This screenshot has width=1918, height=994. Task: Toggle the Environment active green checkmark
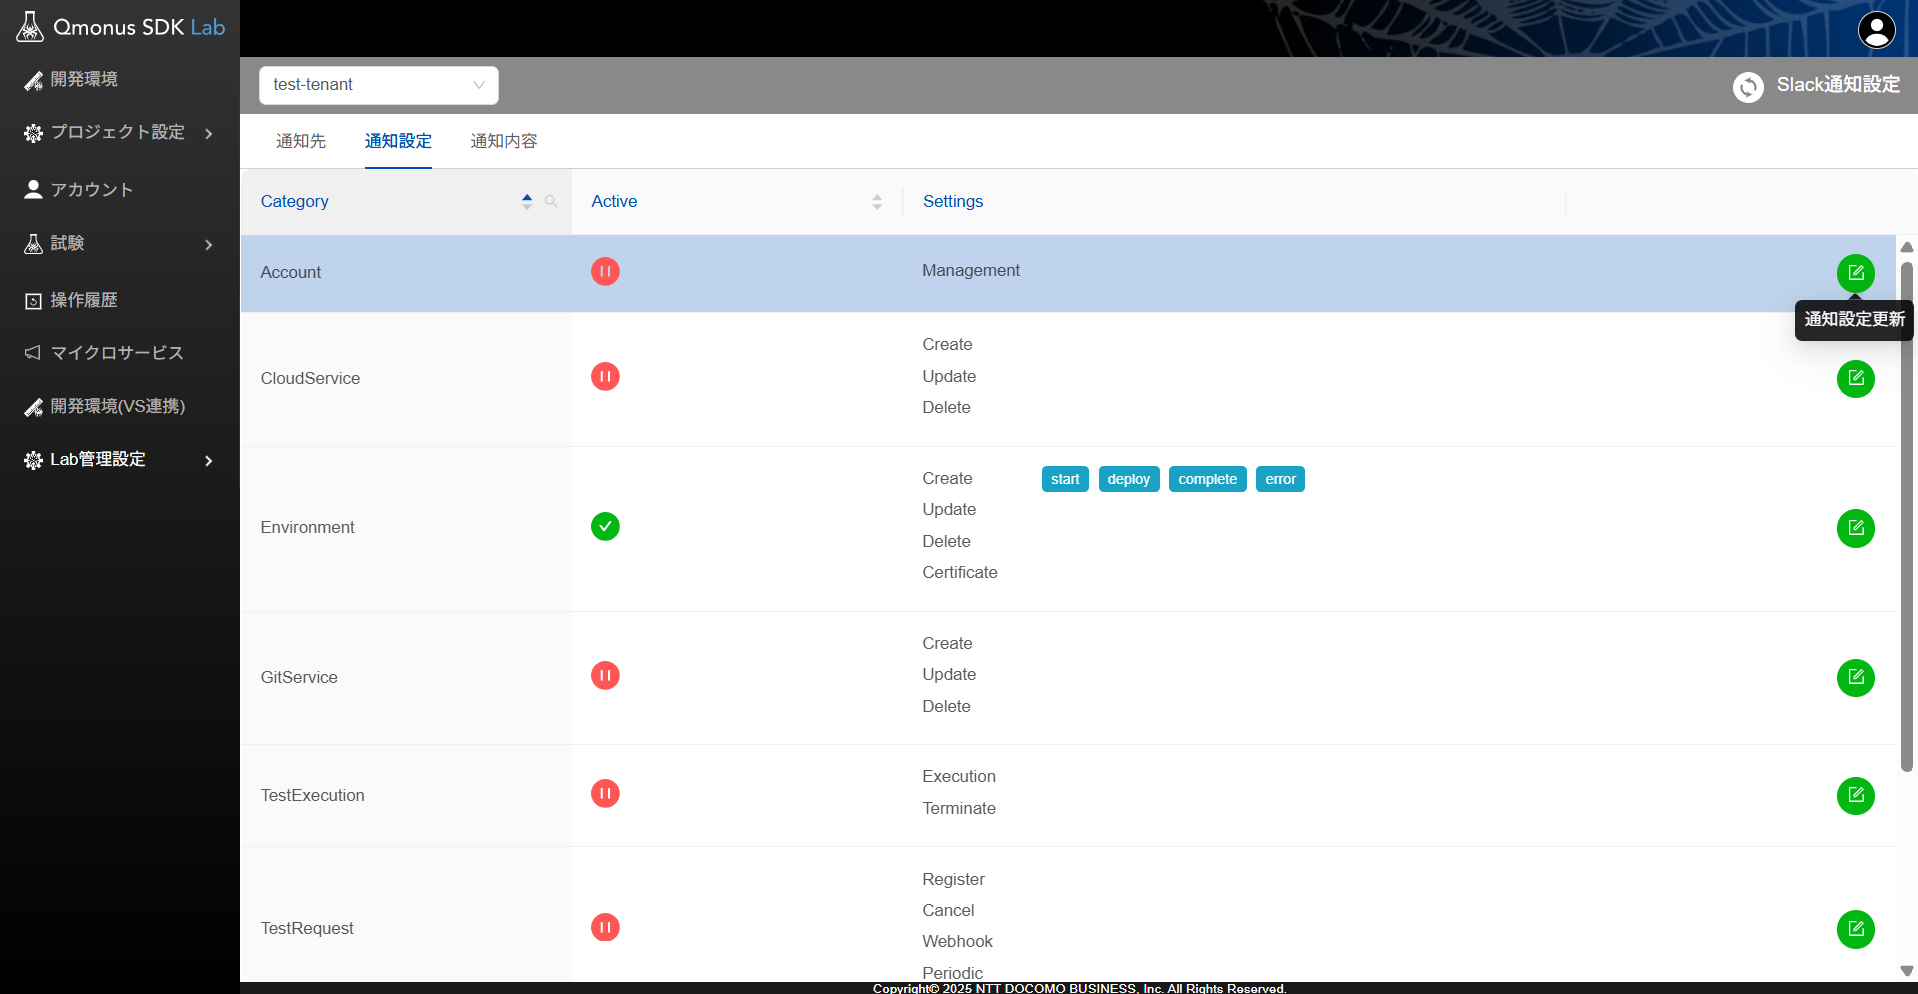pos(605,526)
